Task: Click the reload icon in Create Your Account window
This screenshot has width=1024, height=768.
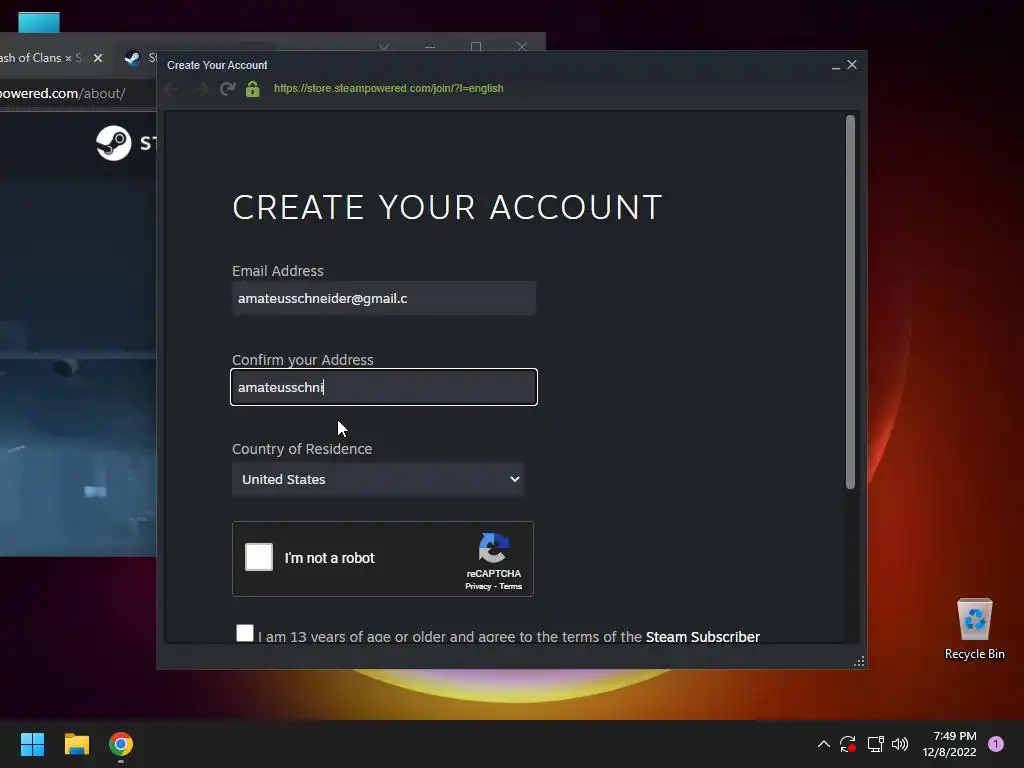Action: (227, 88)
